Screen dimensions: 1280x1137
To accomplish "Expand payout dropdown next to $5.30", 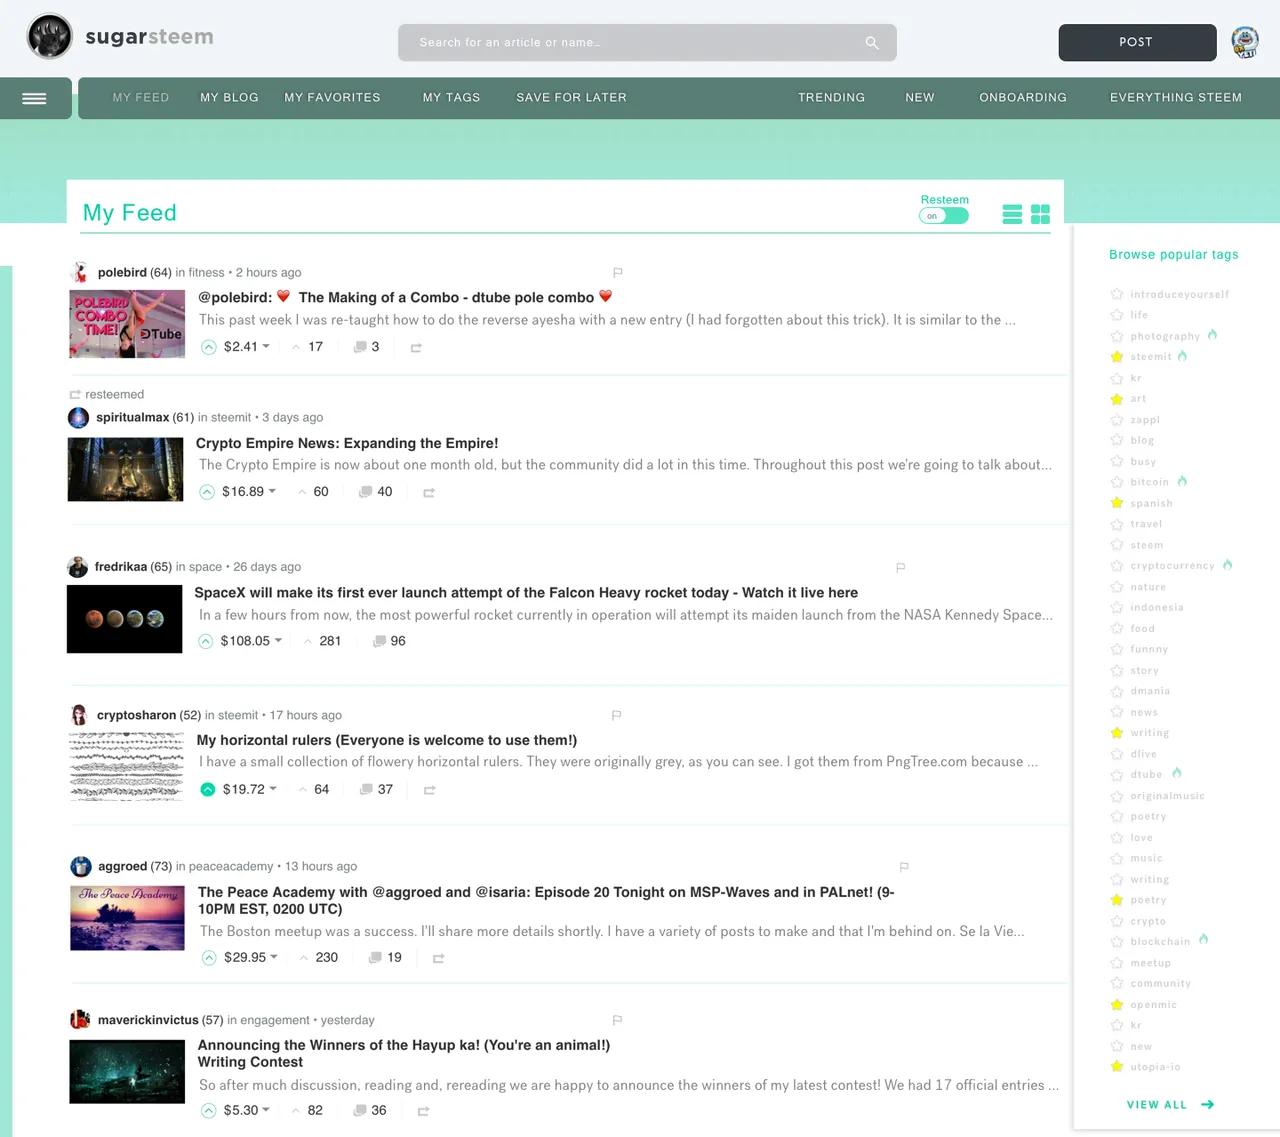I will tap(266, 1110).
